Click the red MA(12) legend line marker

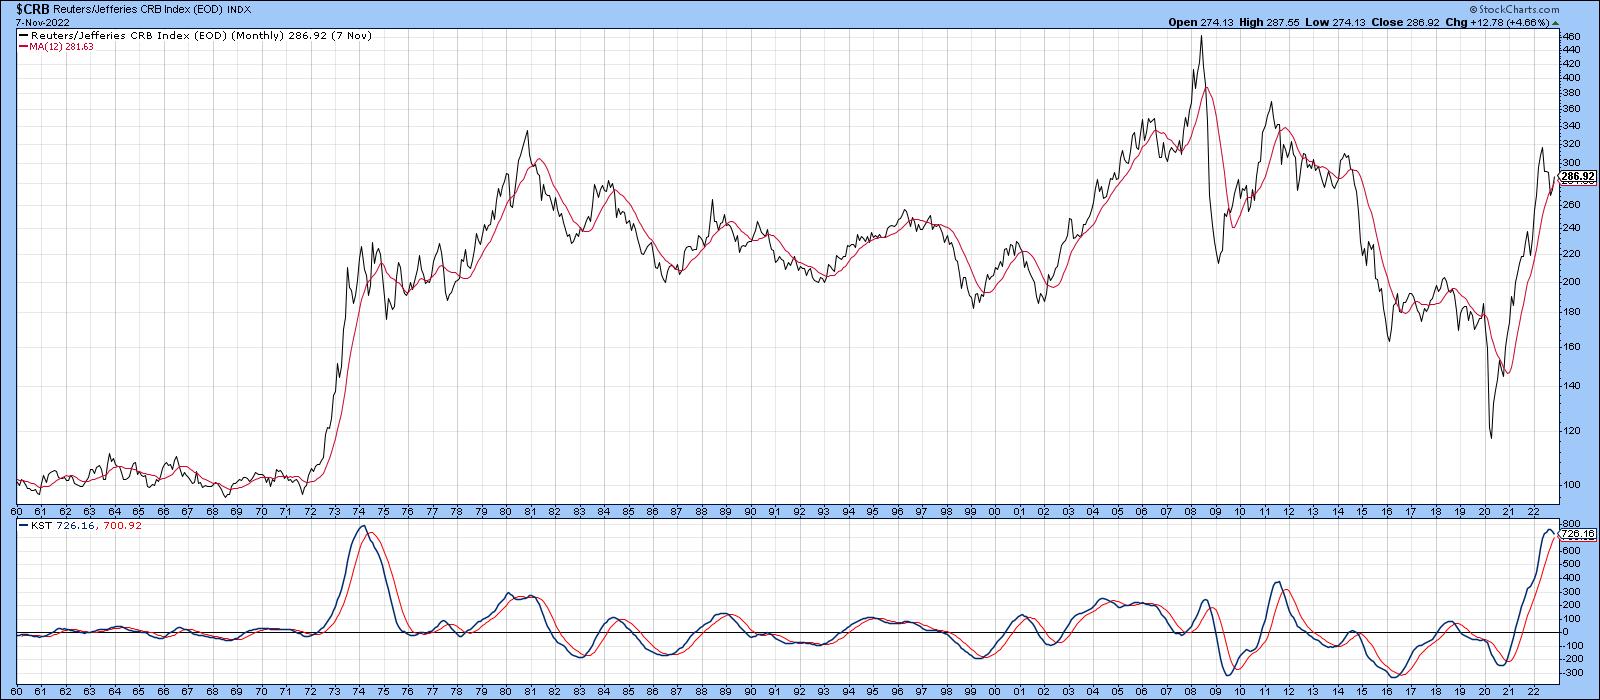coord(22,46)
